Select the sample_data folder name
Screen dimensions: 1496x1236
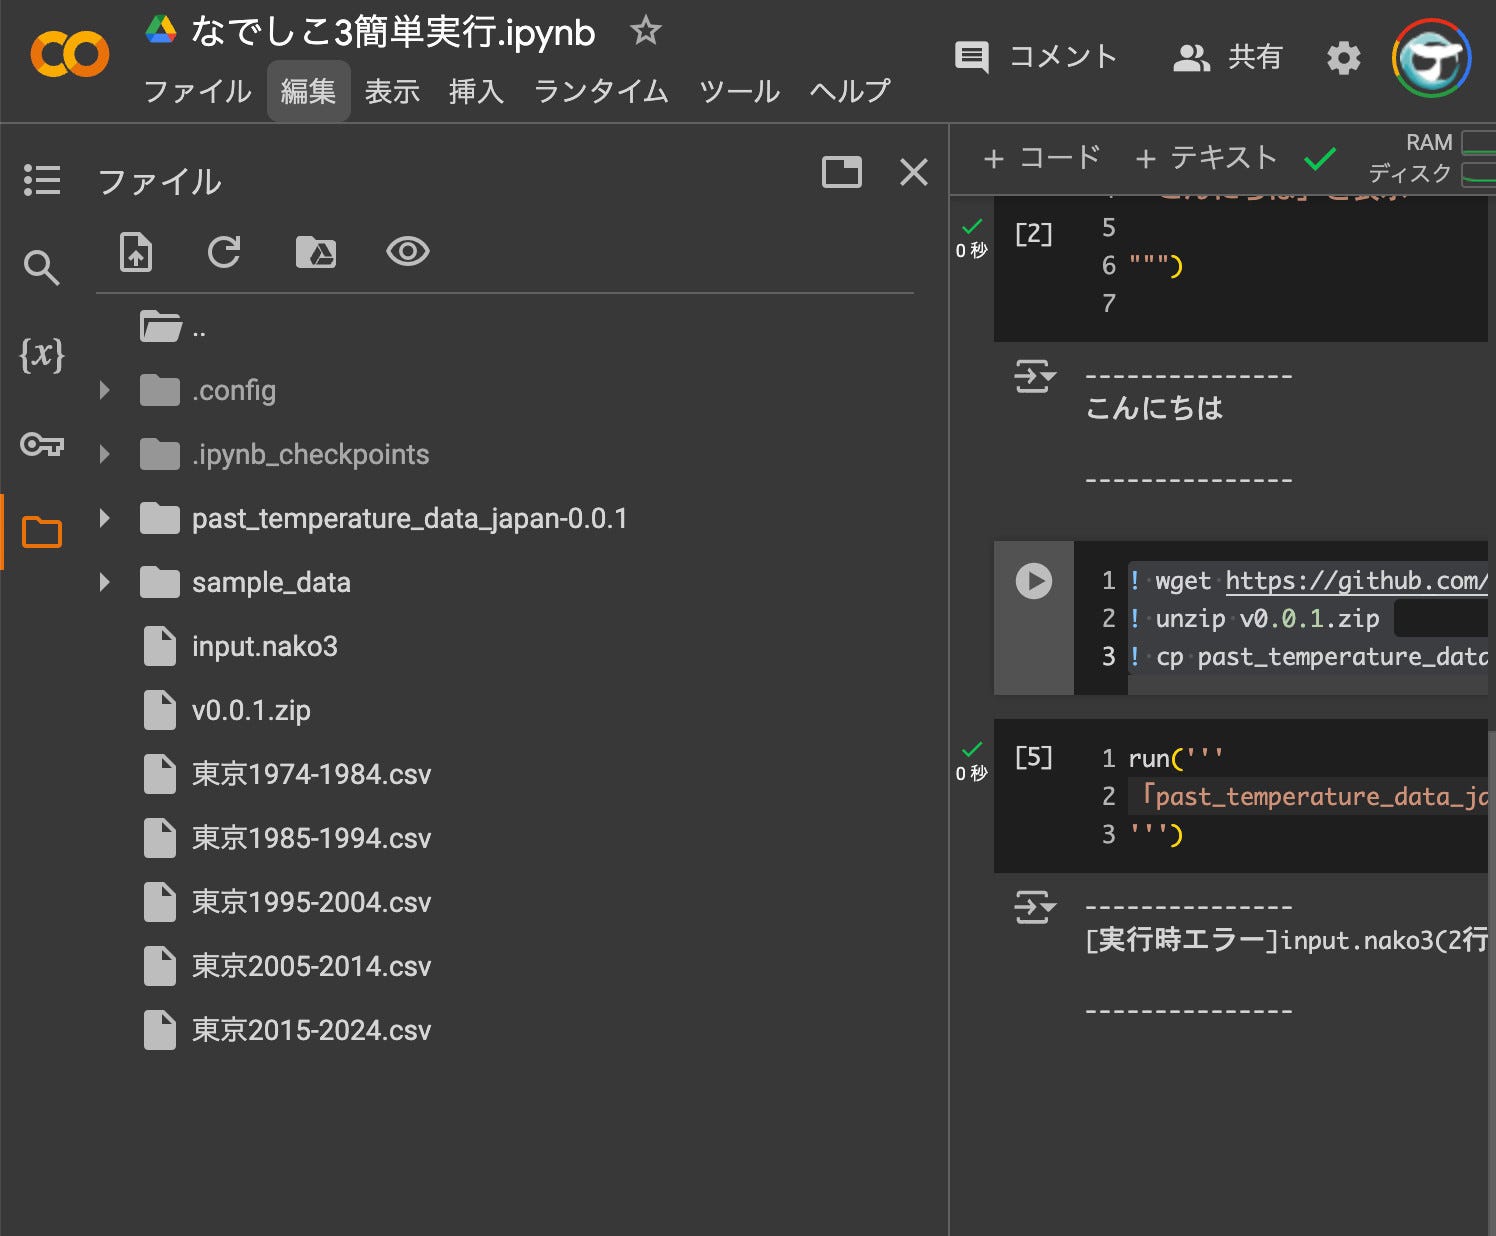tap(271, 582)
